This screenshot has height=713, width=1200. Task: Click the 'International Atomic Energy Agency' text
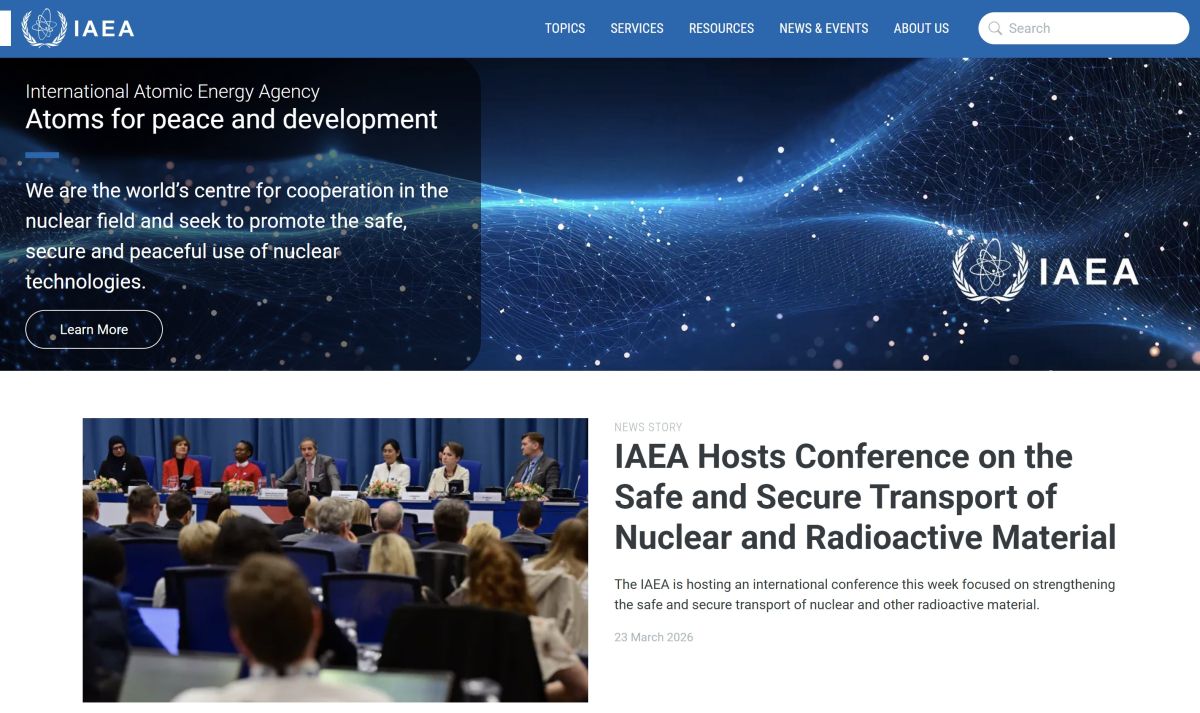point(173,91)
